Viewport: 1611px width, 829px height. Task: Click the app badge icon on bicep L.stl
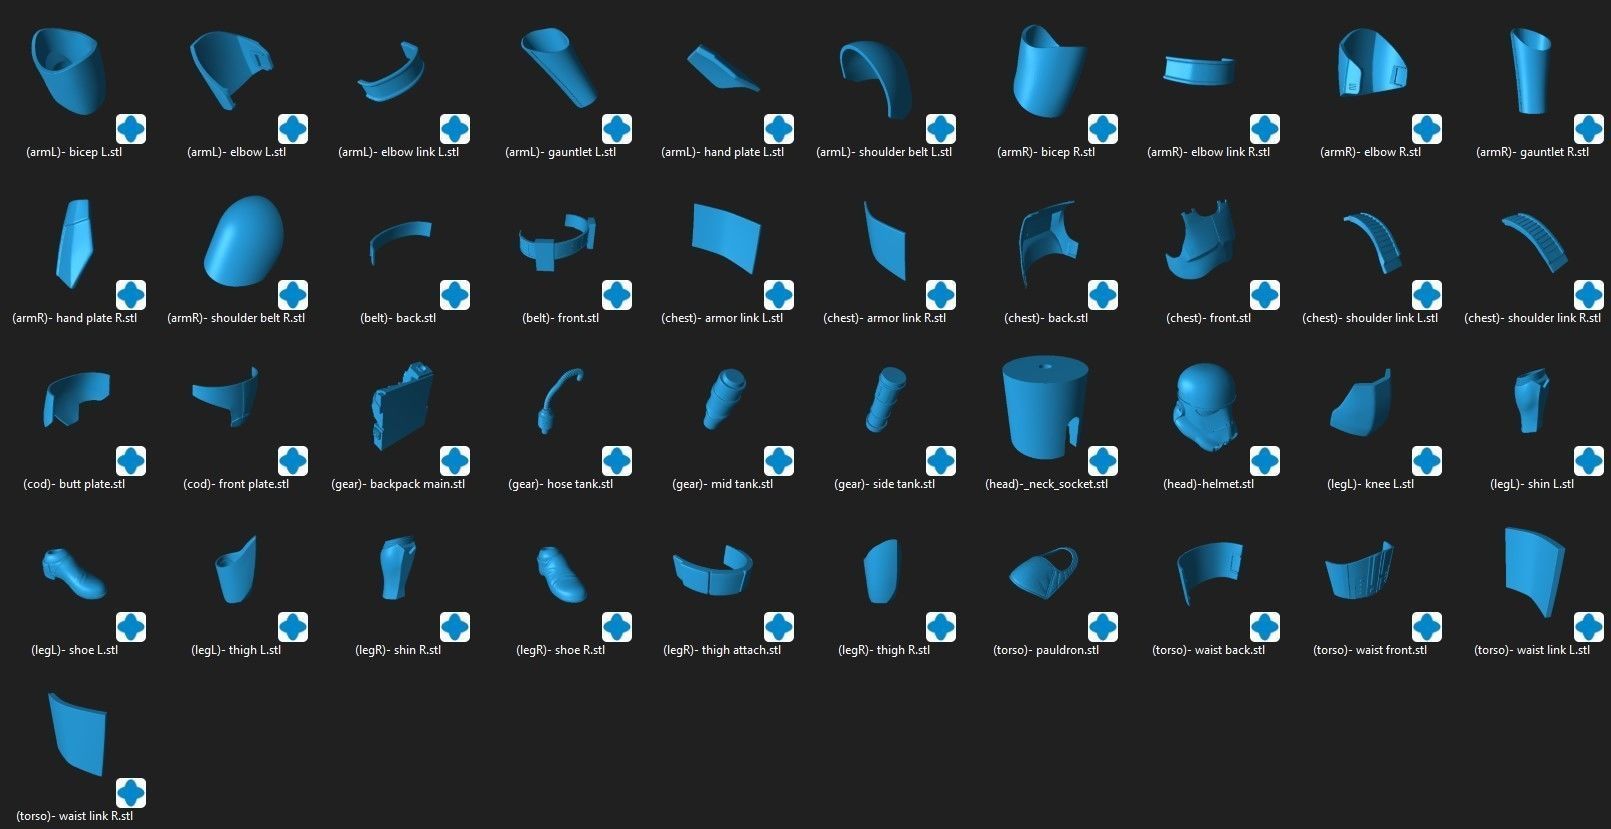[131, 129]
